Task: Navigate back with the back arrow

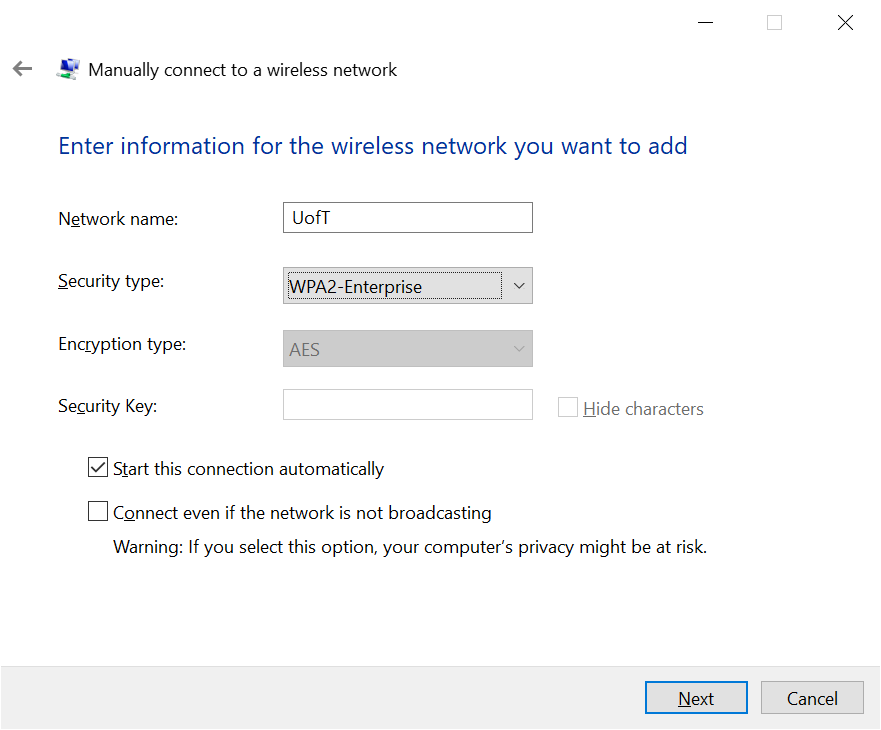Action: (22, 68)
